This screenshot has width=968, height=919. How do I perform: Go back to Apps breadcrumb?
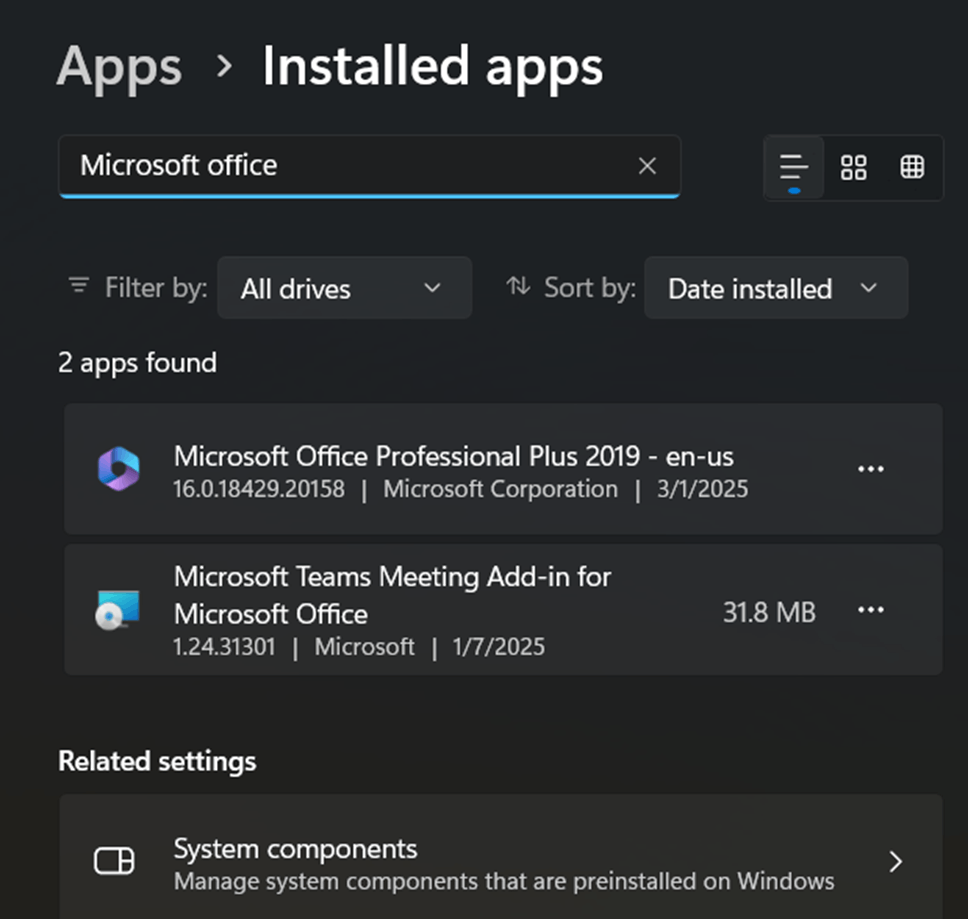tap(119, 67)
